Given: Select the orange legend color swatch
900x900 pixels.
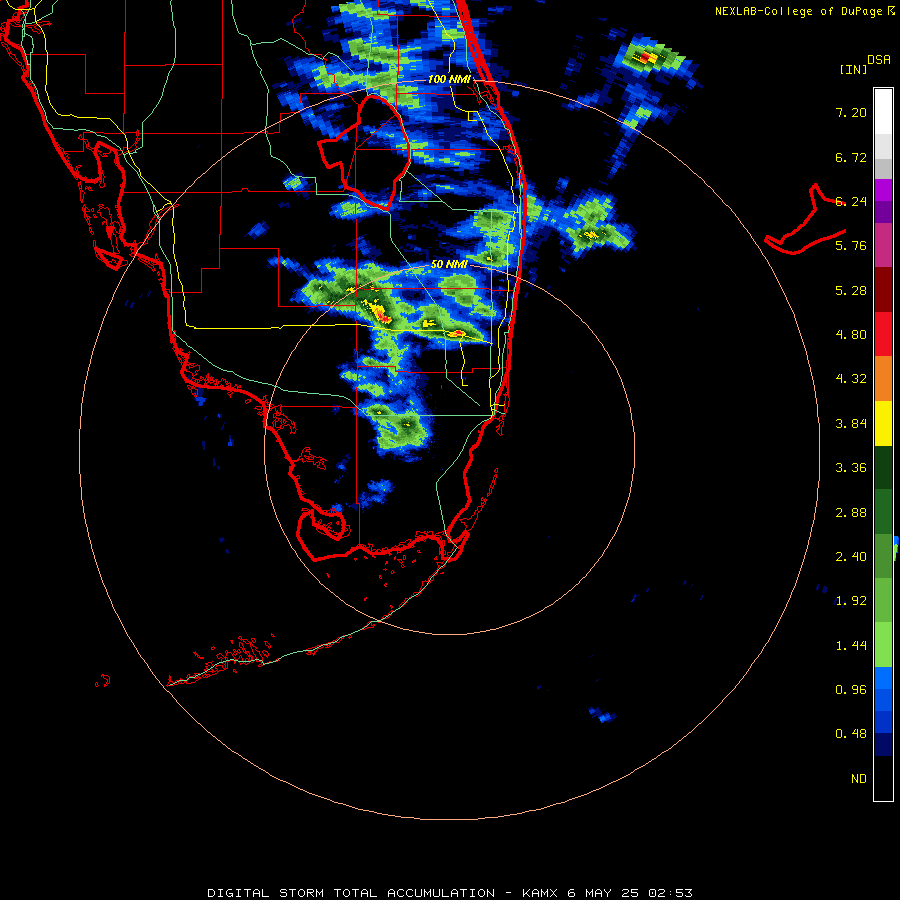Looking at the screenshot, I should [x=883, y=379].
